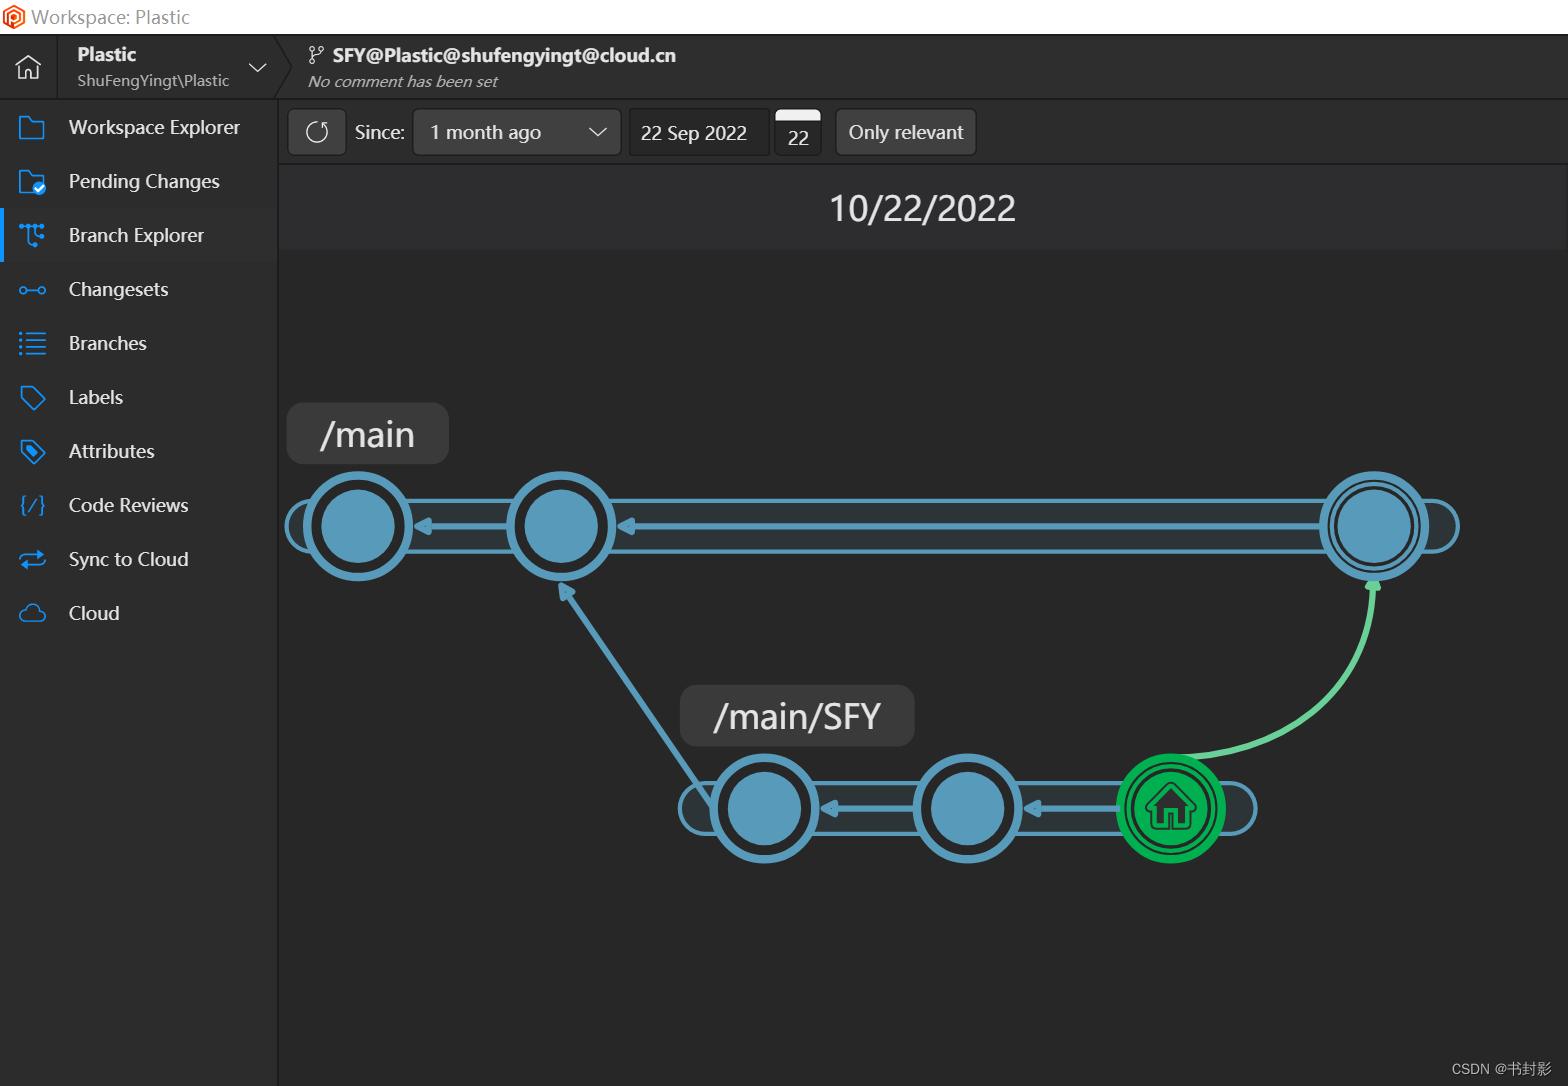Open the Pending Changes view
1568x1086 pixels.
(x=144, y=181)
